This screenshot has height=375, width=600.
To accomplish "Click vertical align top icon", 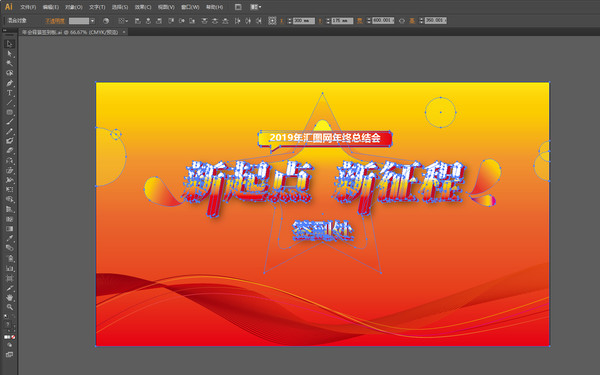I will point(171,21).
